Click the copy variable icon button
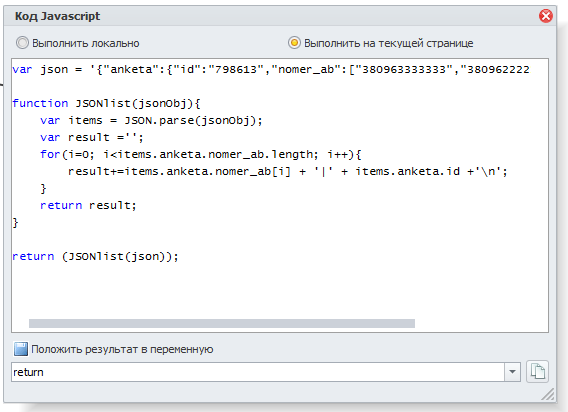Viewport: 568px width, 412px height. 537,371
